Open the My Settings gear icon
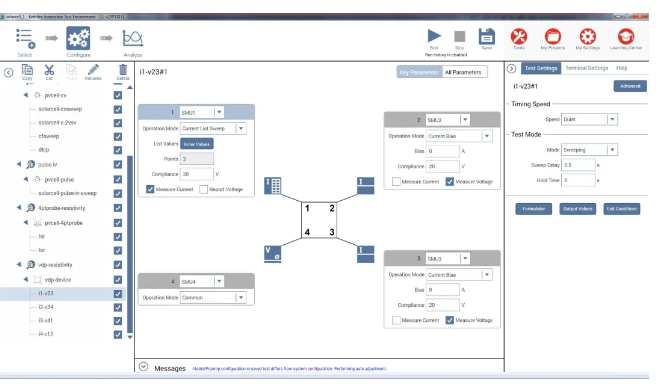 [587, 36]
